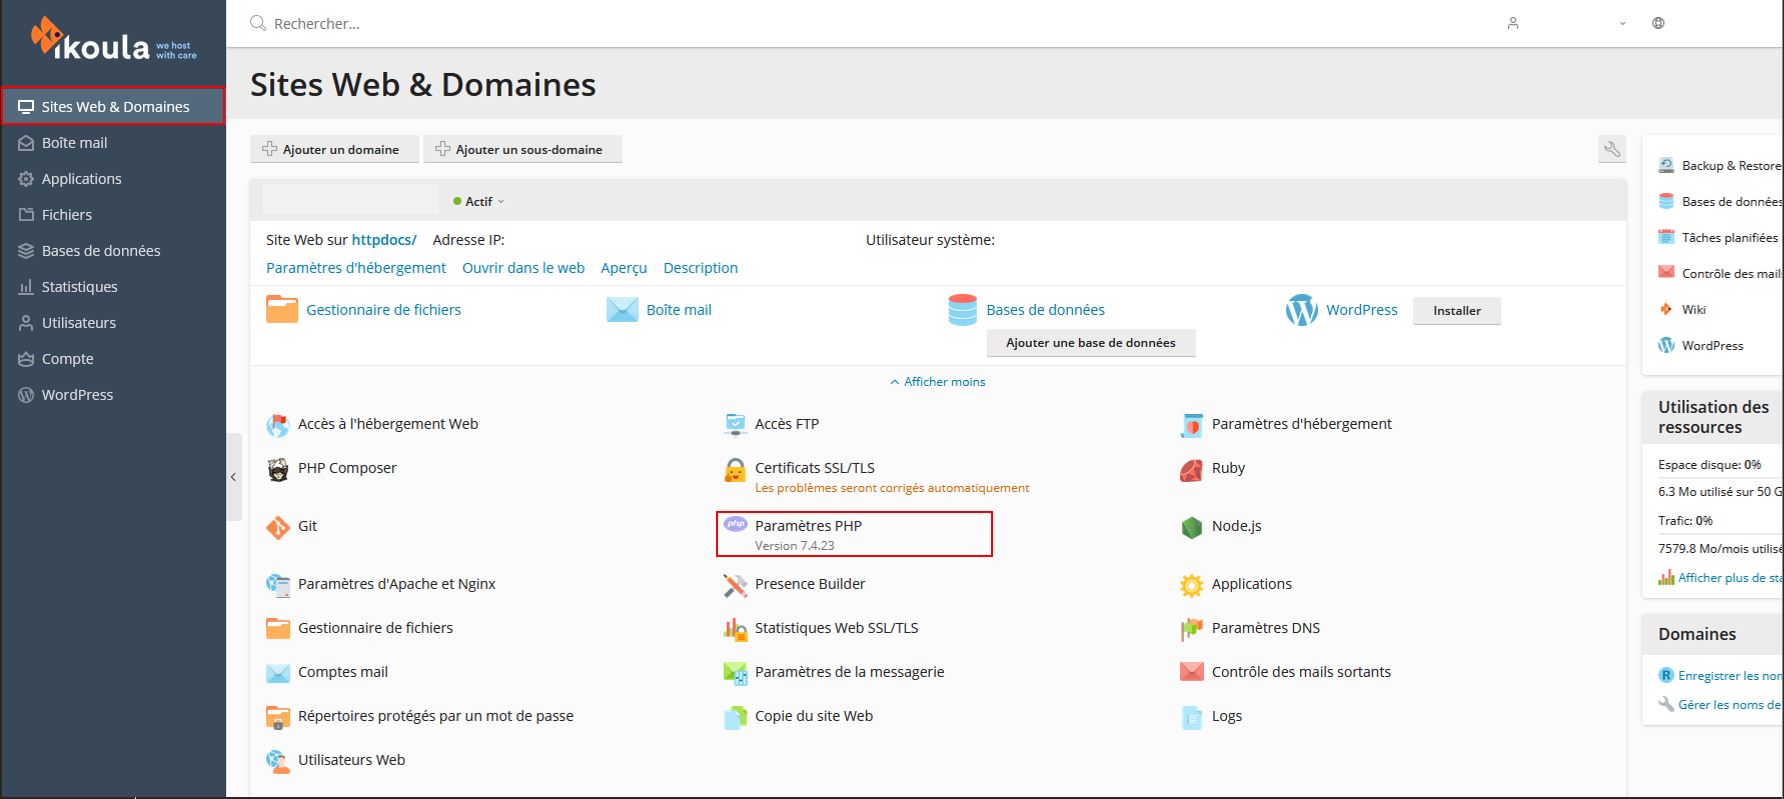Open the large WordPress logo icon
This screenshot has width=1784, height=799.
(1302, 311)
